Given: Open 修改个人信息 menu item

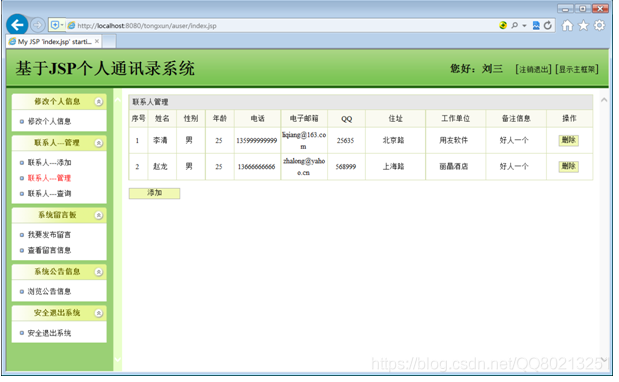Looking at the screenshot, I should click(x=49, y=122).
